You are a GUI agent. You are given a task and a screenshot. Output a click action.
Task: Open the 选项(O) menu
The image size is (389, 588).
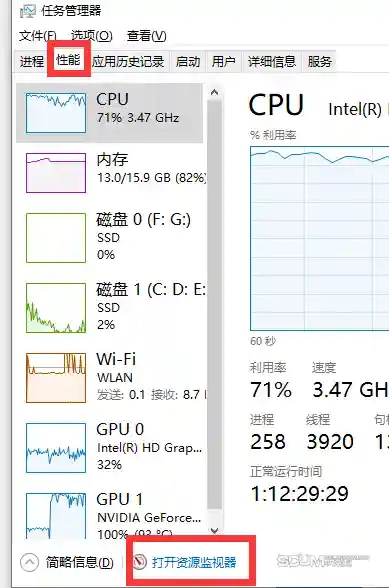pyautogui.click(x=92, y=36)
